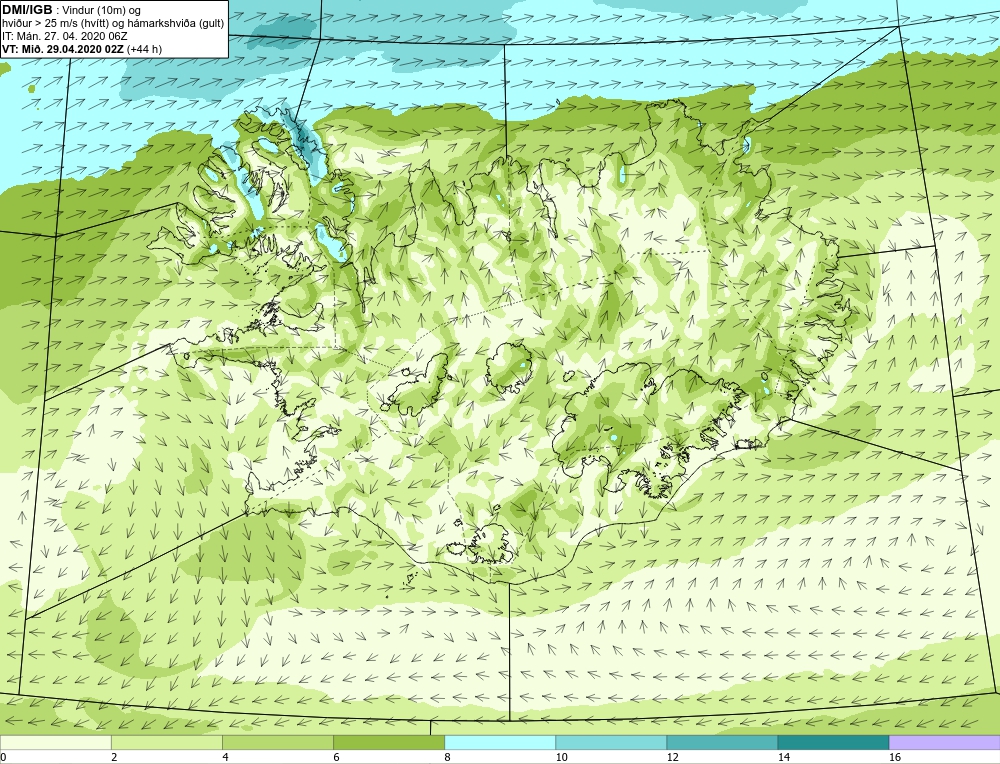Click the 0–2 m/s pale yellow legend swatch
This screenshot has width=1000, height=764.
[x=55, y=742]
